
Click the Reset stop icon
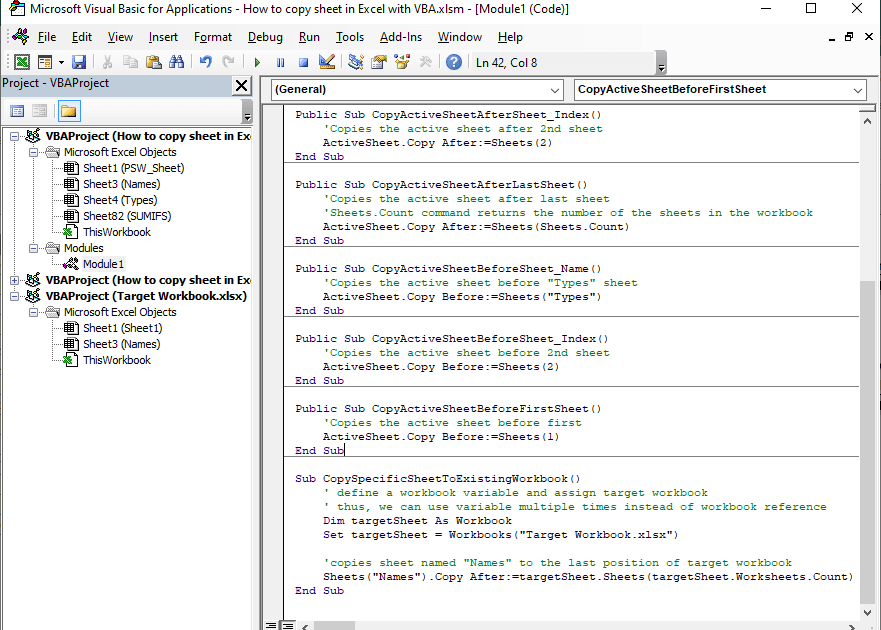(x=303, y=62)
